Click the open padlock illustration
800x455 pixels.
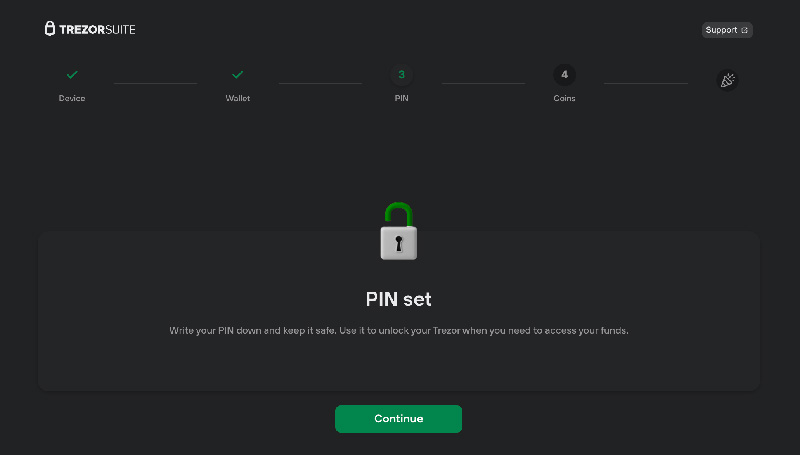pyautogui.click(x=399, y=231)
